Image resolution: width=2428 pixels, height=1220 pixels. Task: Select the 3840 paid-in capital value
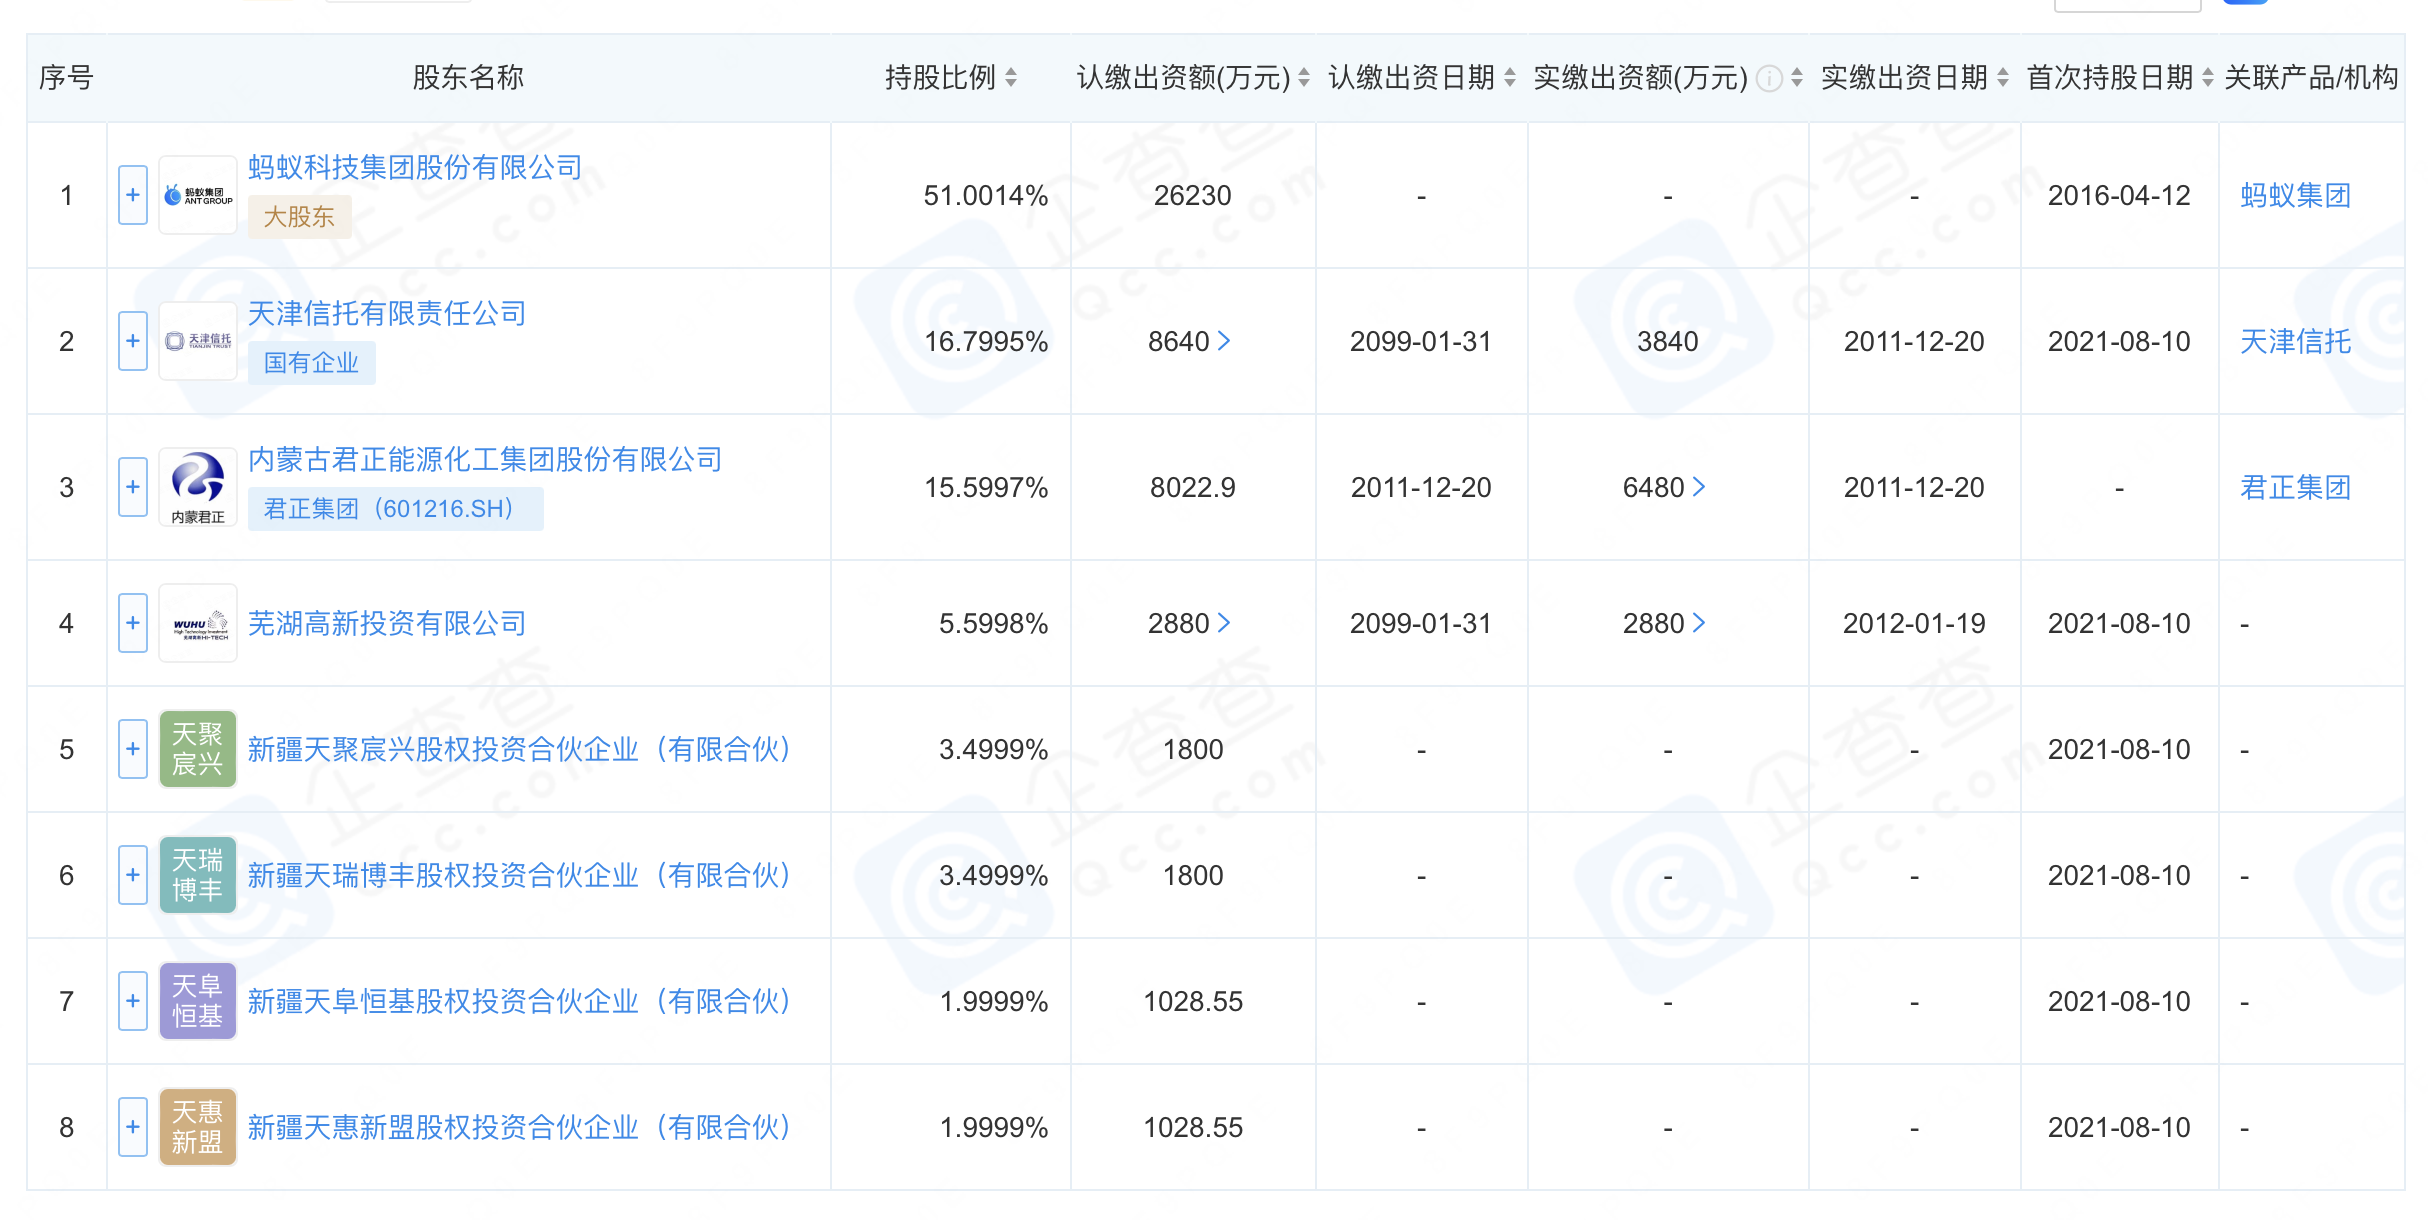[x=1668, y=341]
